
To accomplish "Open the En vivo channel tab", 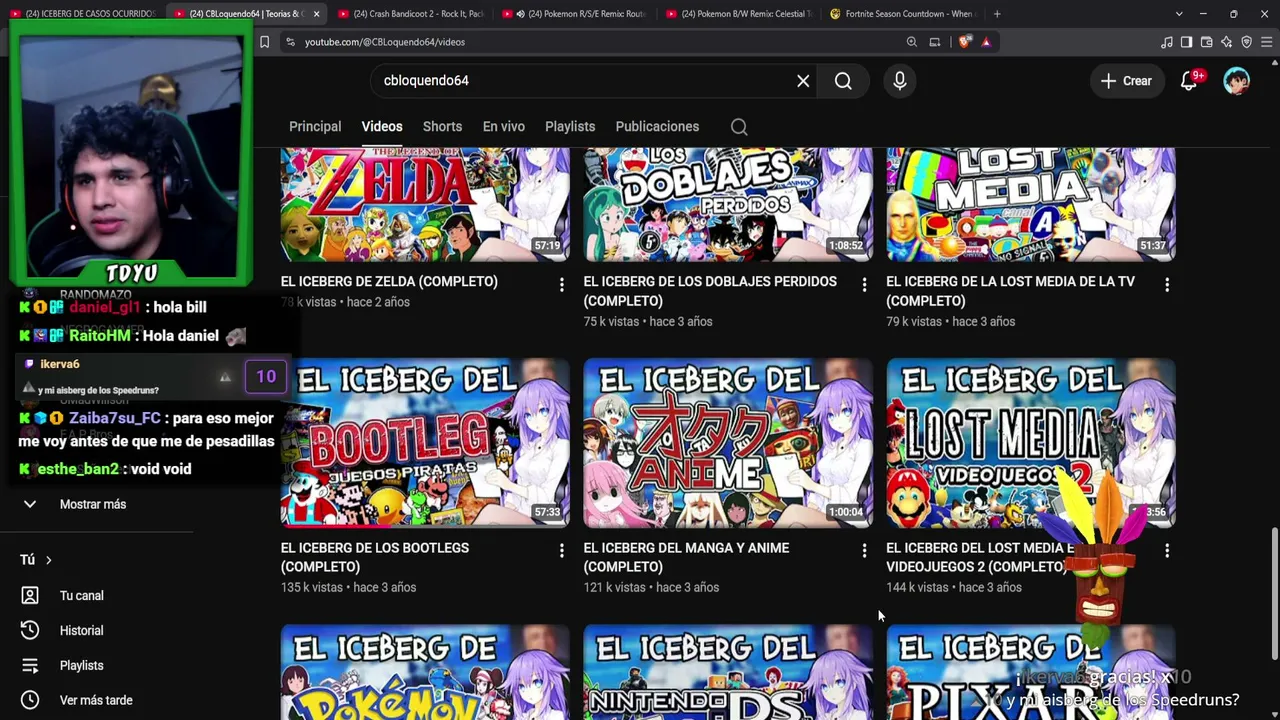I will click(503, 127).
